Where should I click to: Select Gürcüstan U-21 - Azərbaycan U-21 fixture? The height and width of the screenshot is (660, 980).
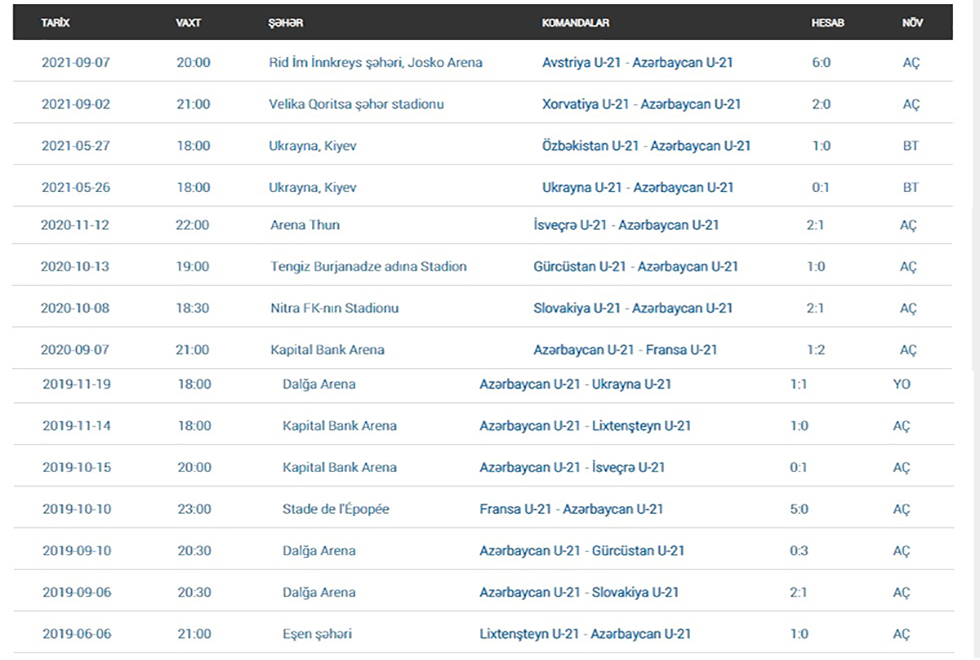point(636,266)
